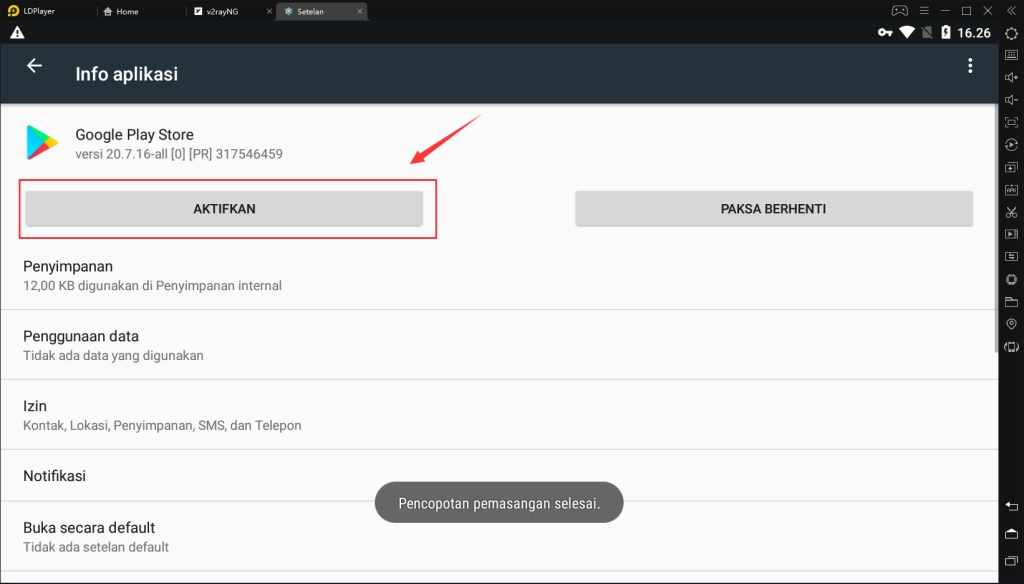
Task: Open the LDPlayer hamburger menu
Action: point(923,10)
